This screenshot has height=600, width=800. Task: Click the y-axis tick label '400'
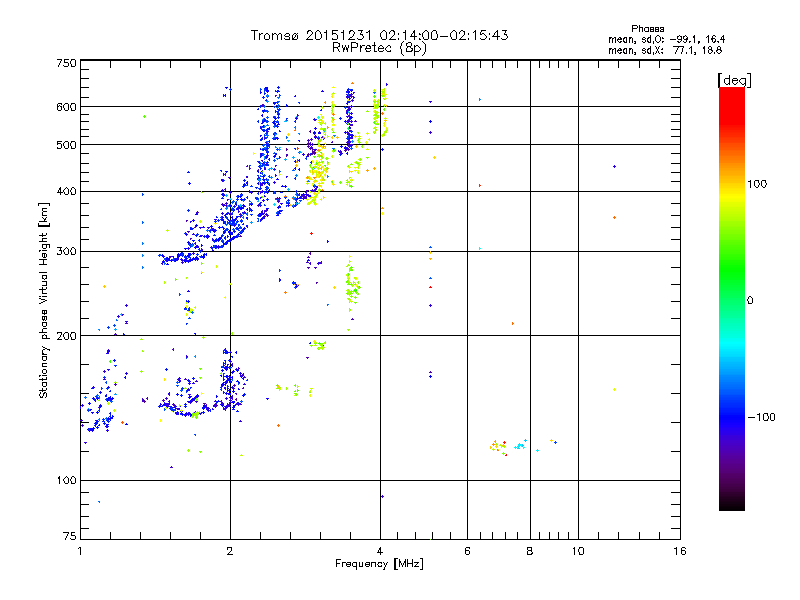(x=67, y=192)
